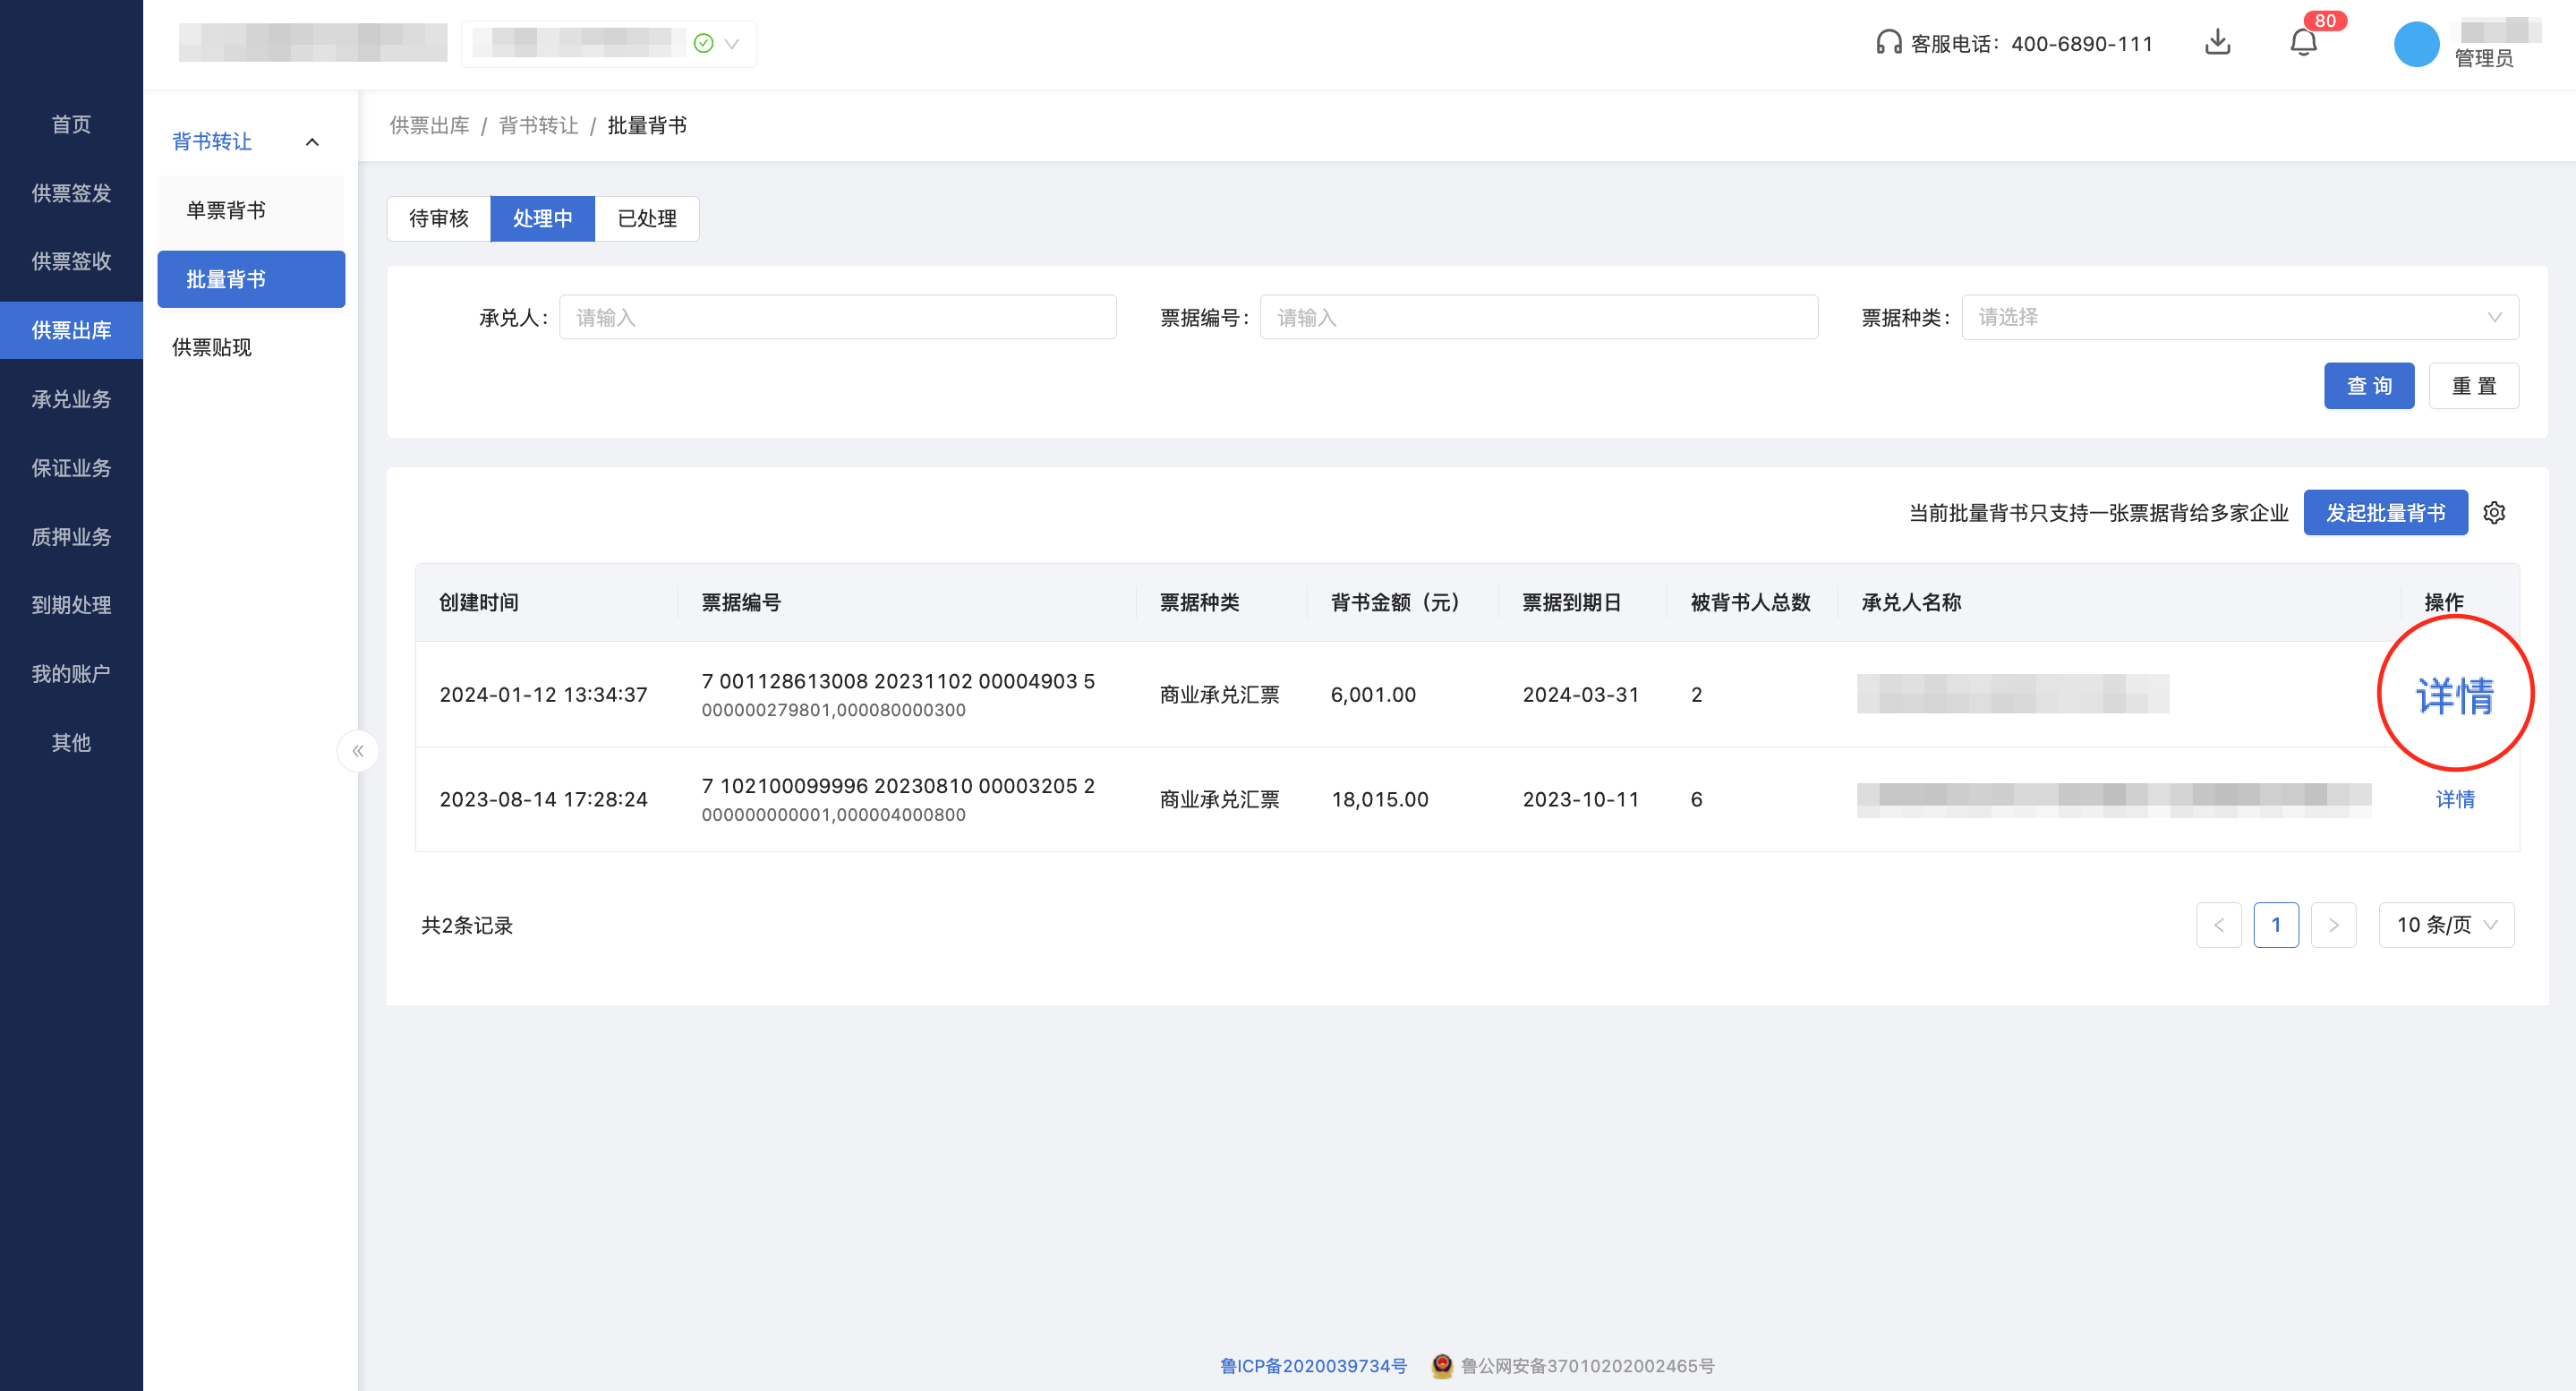Click the customer service headset icon
2576x1391 pixels.
click(1888, 42)
